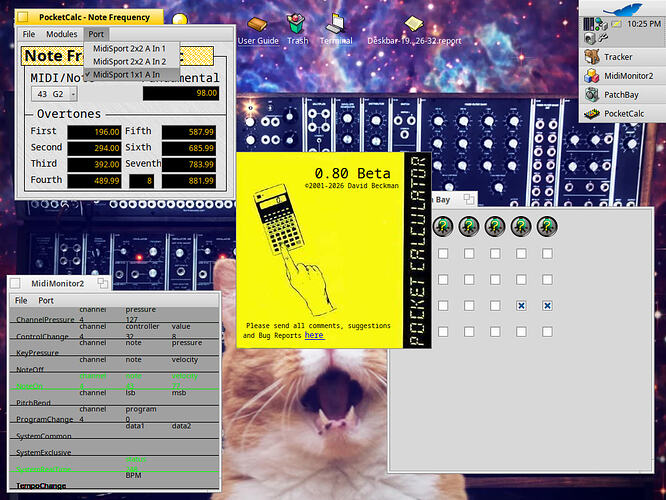Screen dimensions: 666x500
Task: Check the first-row box under the fifth PatchBay endpoint
Action: click(x=547, y=254)
